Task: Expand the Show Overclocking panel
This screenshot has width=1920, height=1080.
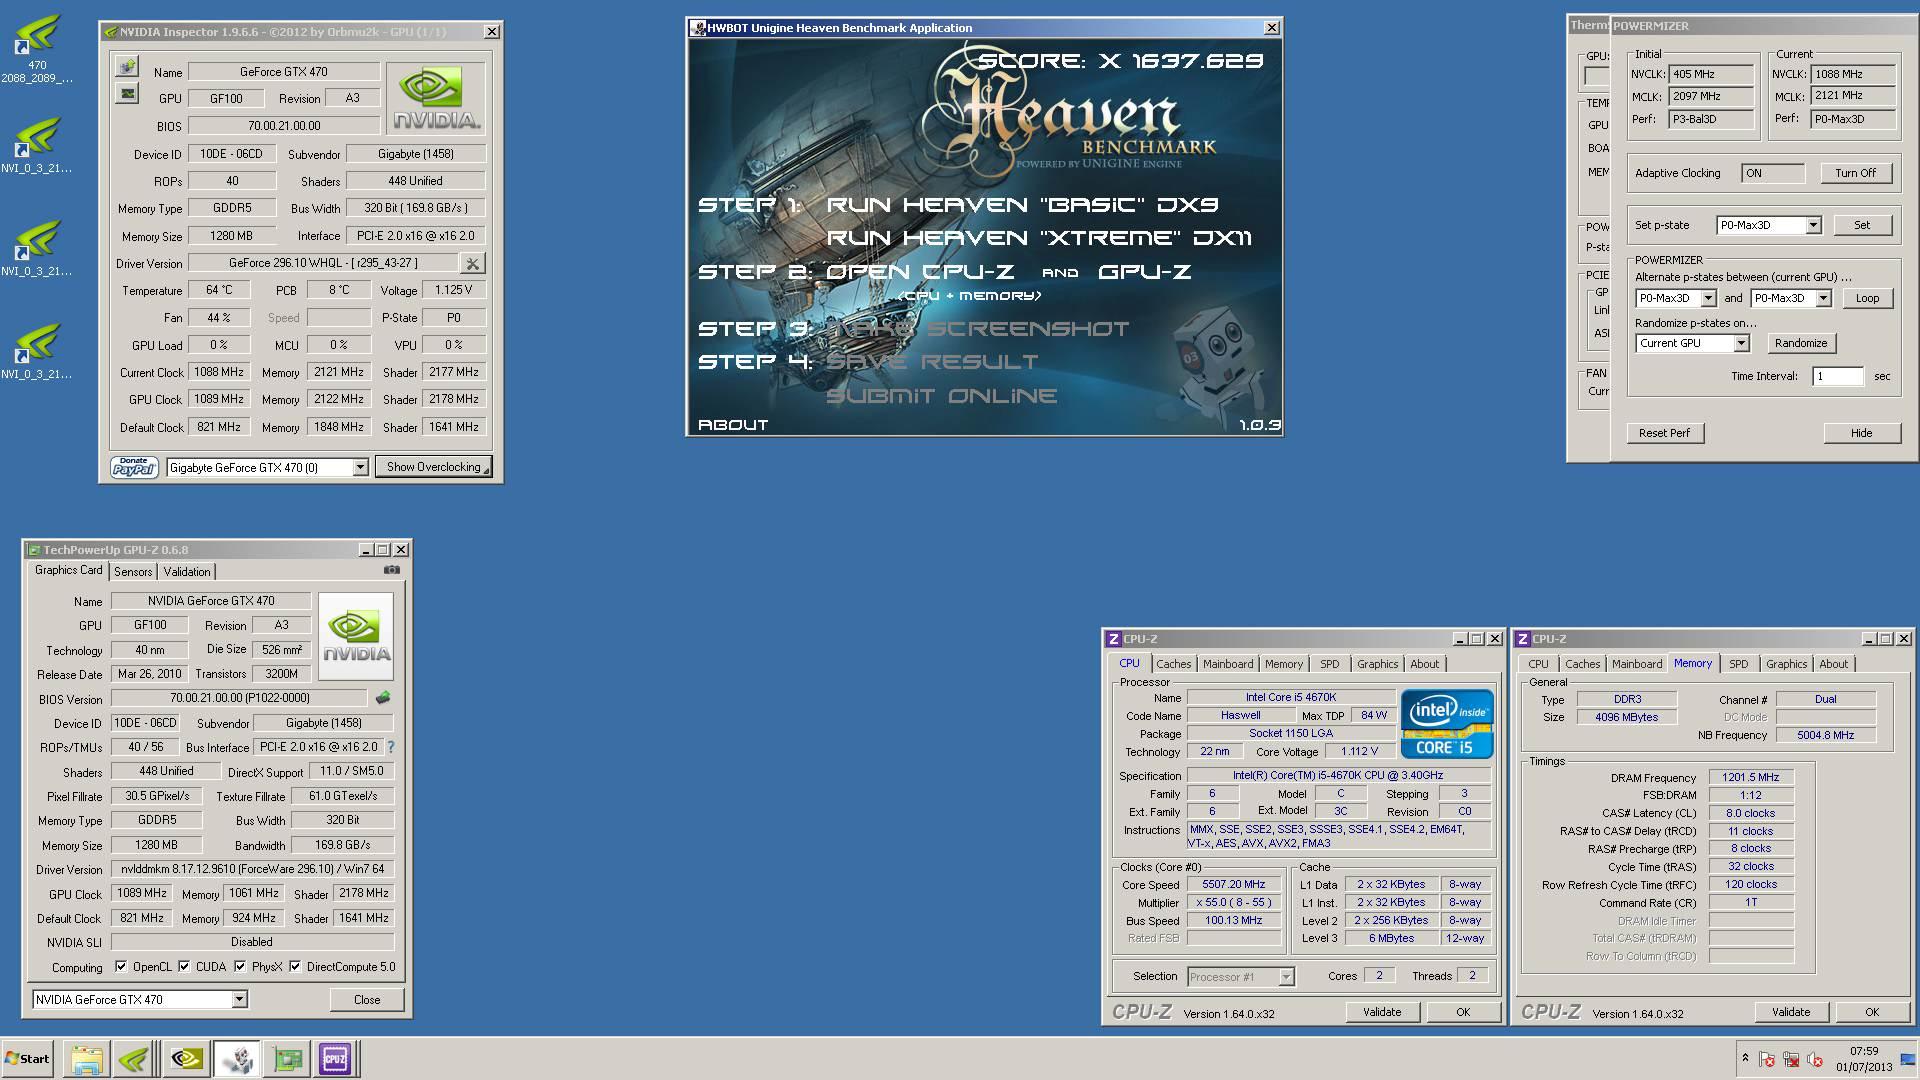Action: pos(434,467)
